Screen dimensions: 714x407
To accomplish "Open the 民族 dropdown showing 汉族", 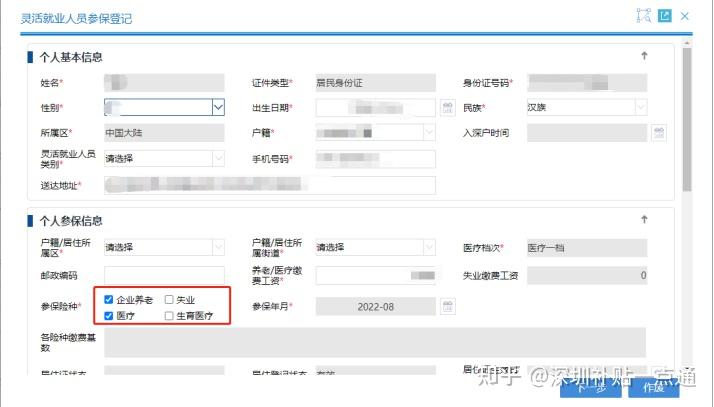I will [641, 107].
